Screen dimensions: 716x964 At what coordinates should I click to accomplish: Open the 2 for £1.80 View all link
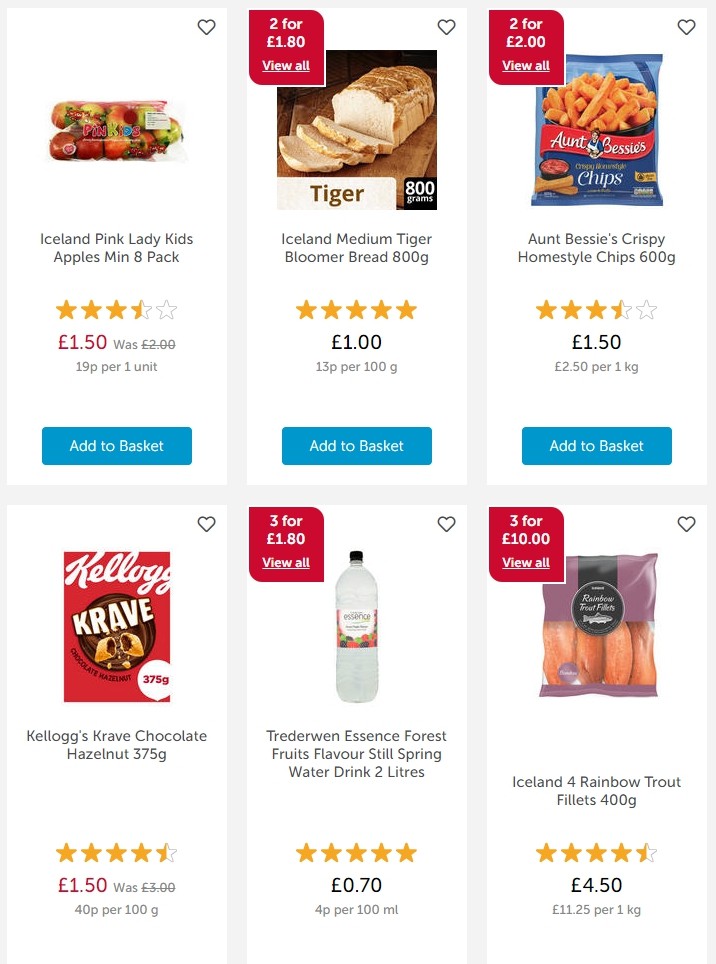click(x=286, y=66)
